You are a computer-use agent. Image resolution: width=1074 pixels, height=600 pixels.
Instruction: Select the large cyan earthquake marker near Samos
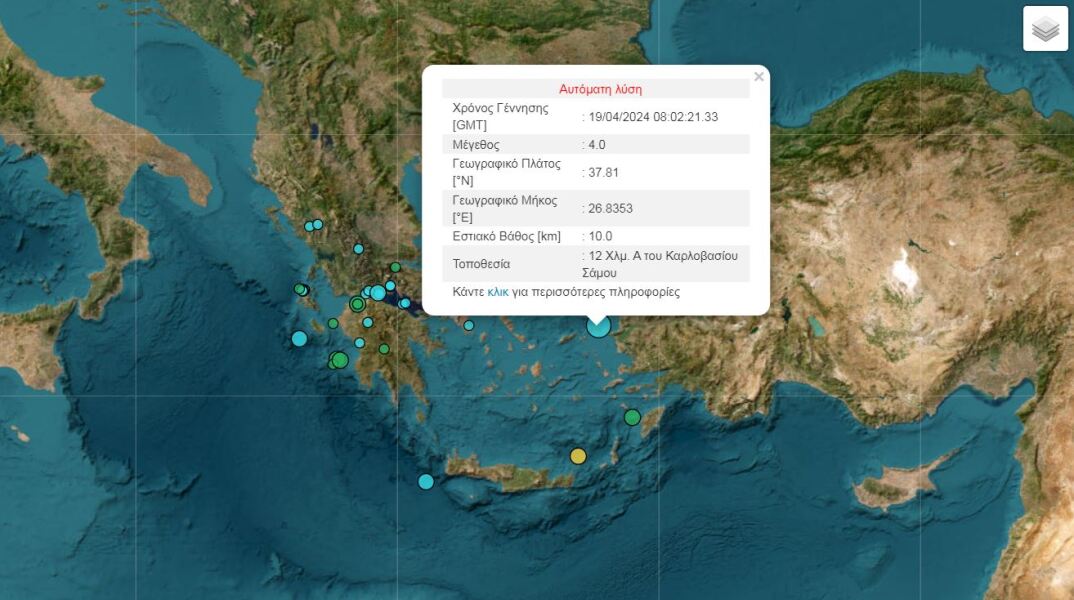click(x=598, y=328)
